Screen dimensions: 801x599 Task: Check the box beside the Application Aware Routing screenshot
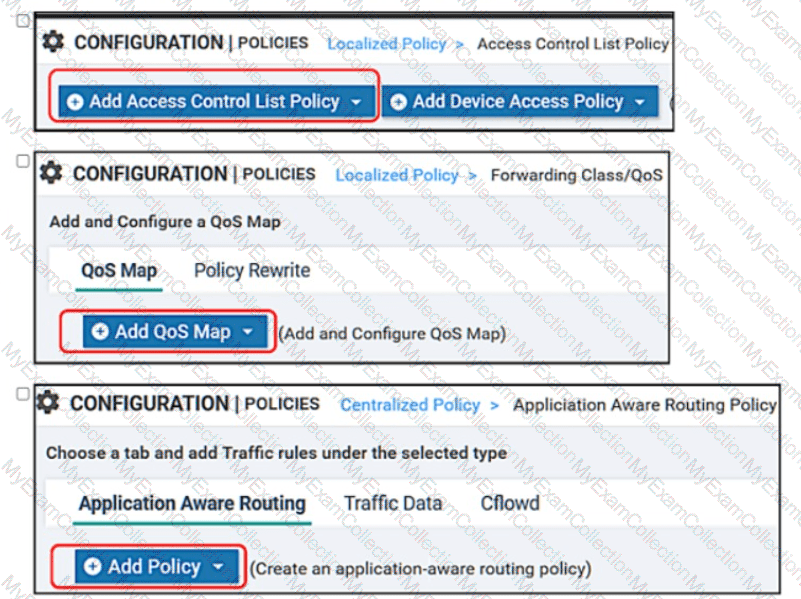pos(23,393)
